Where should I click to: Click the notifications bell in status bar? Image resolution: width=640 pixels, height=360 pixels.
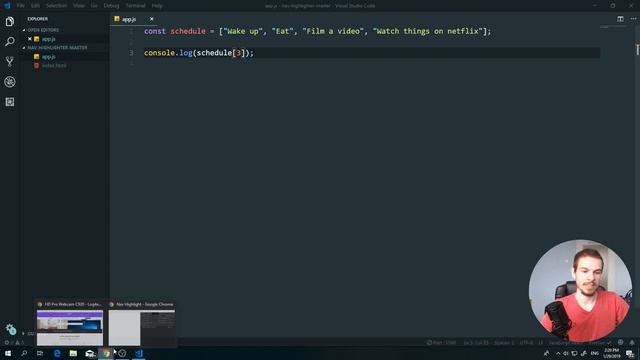point(632,342)
